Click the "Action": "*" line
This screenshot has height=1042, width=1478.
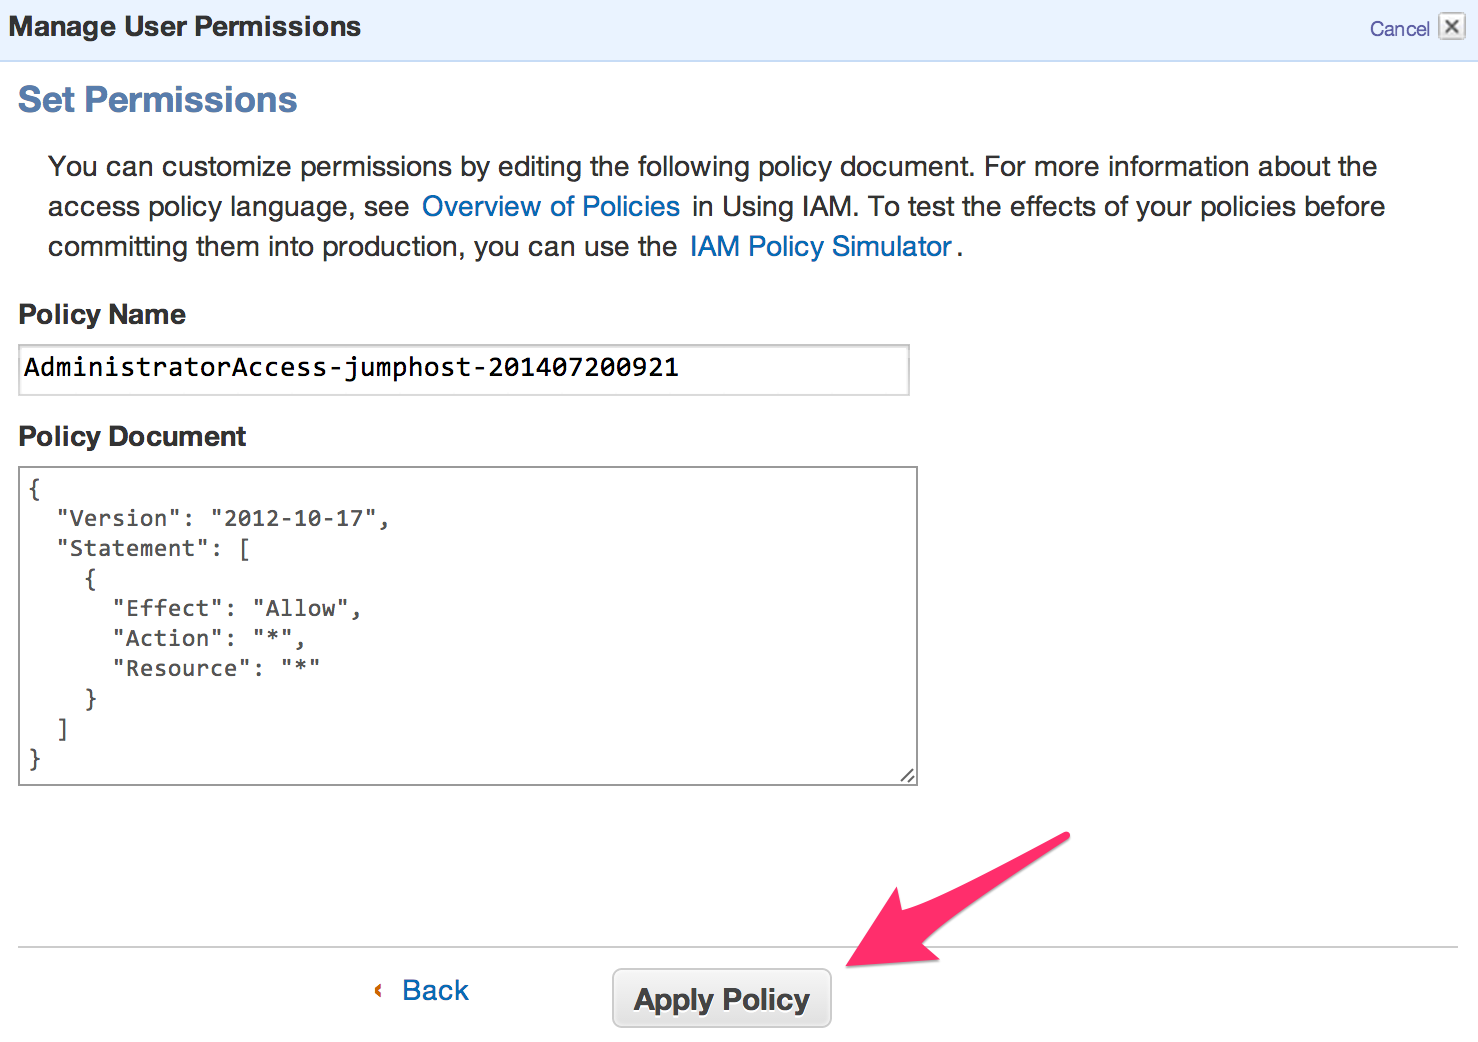(209, 638)
